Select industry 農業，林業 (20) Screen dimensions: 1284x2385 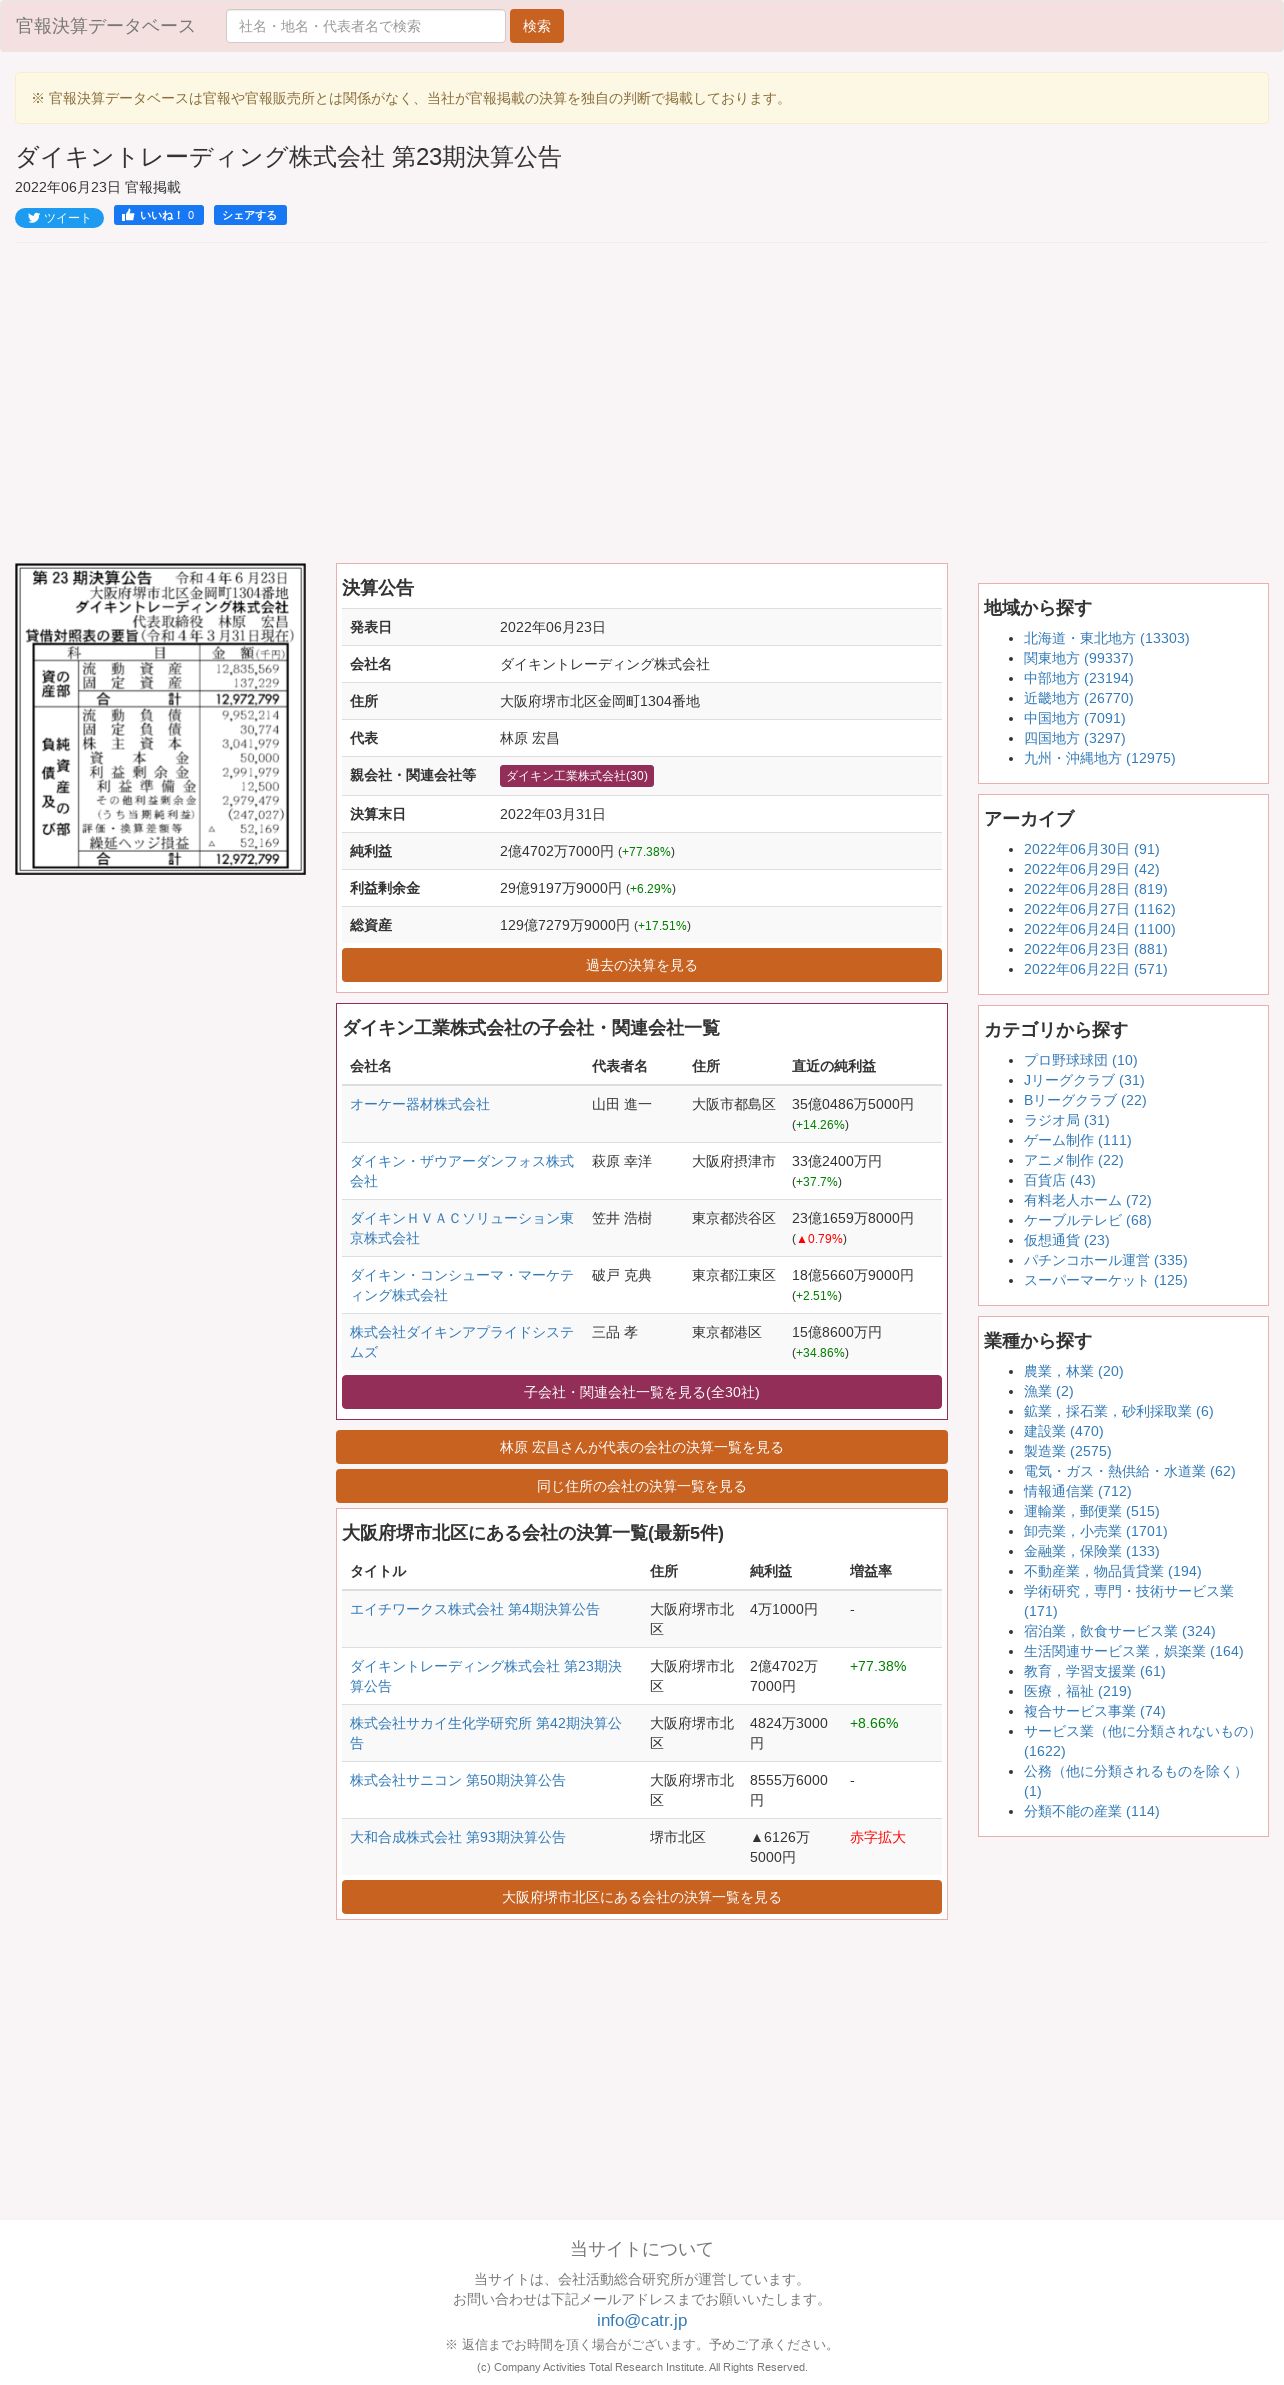point(1073,1371)
